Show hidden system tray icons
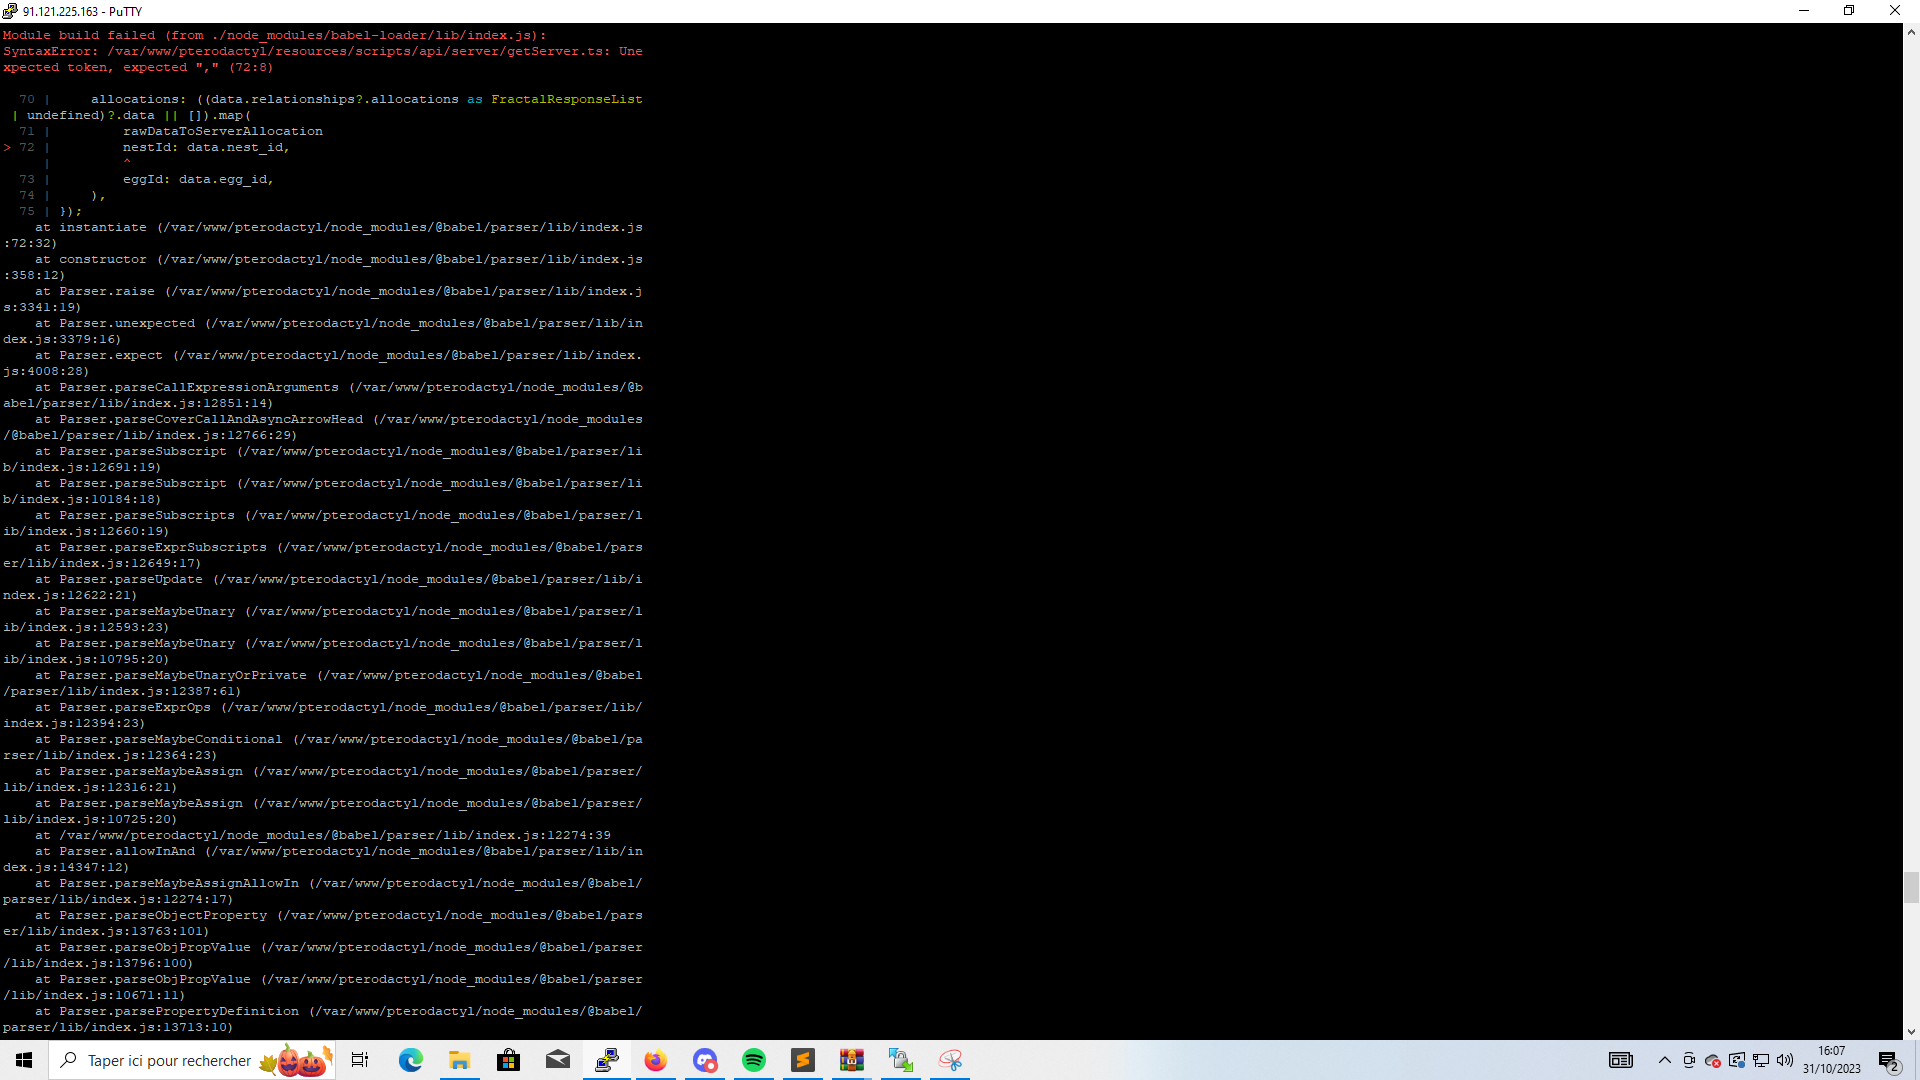 point(1665,1060)
